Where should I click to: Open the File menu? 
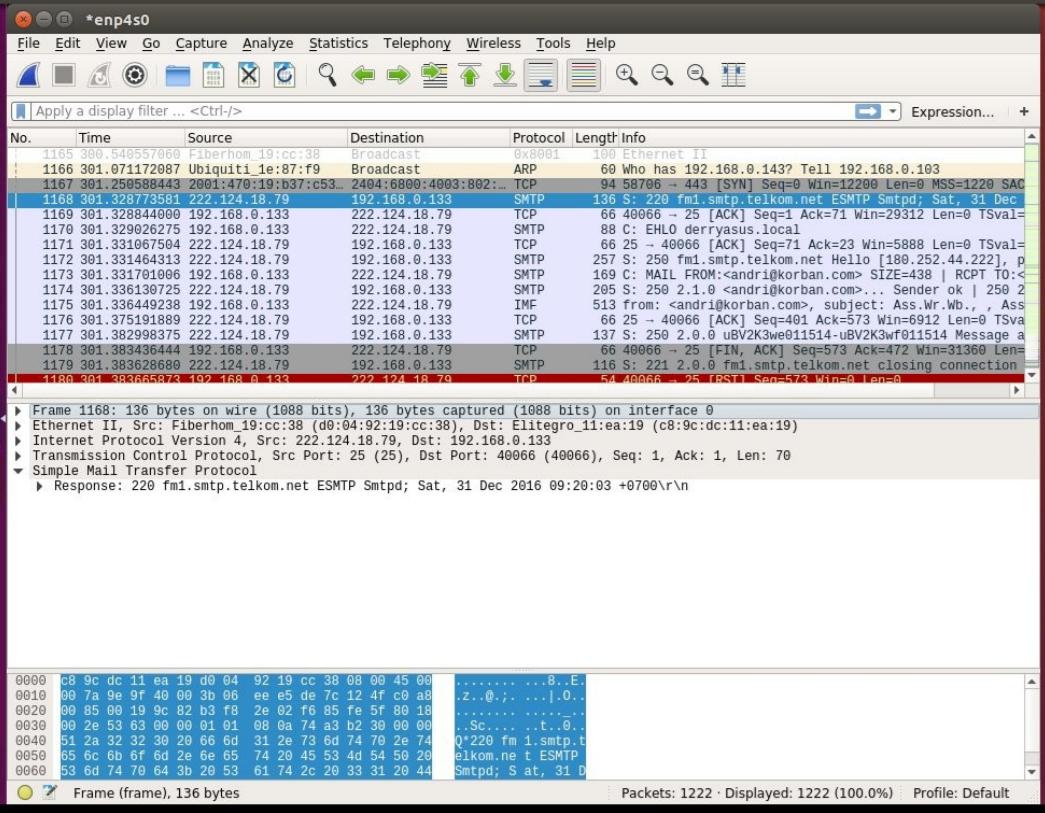(x=28, y=43)
